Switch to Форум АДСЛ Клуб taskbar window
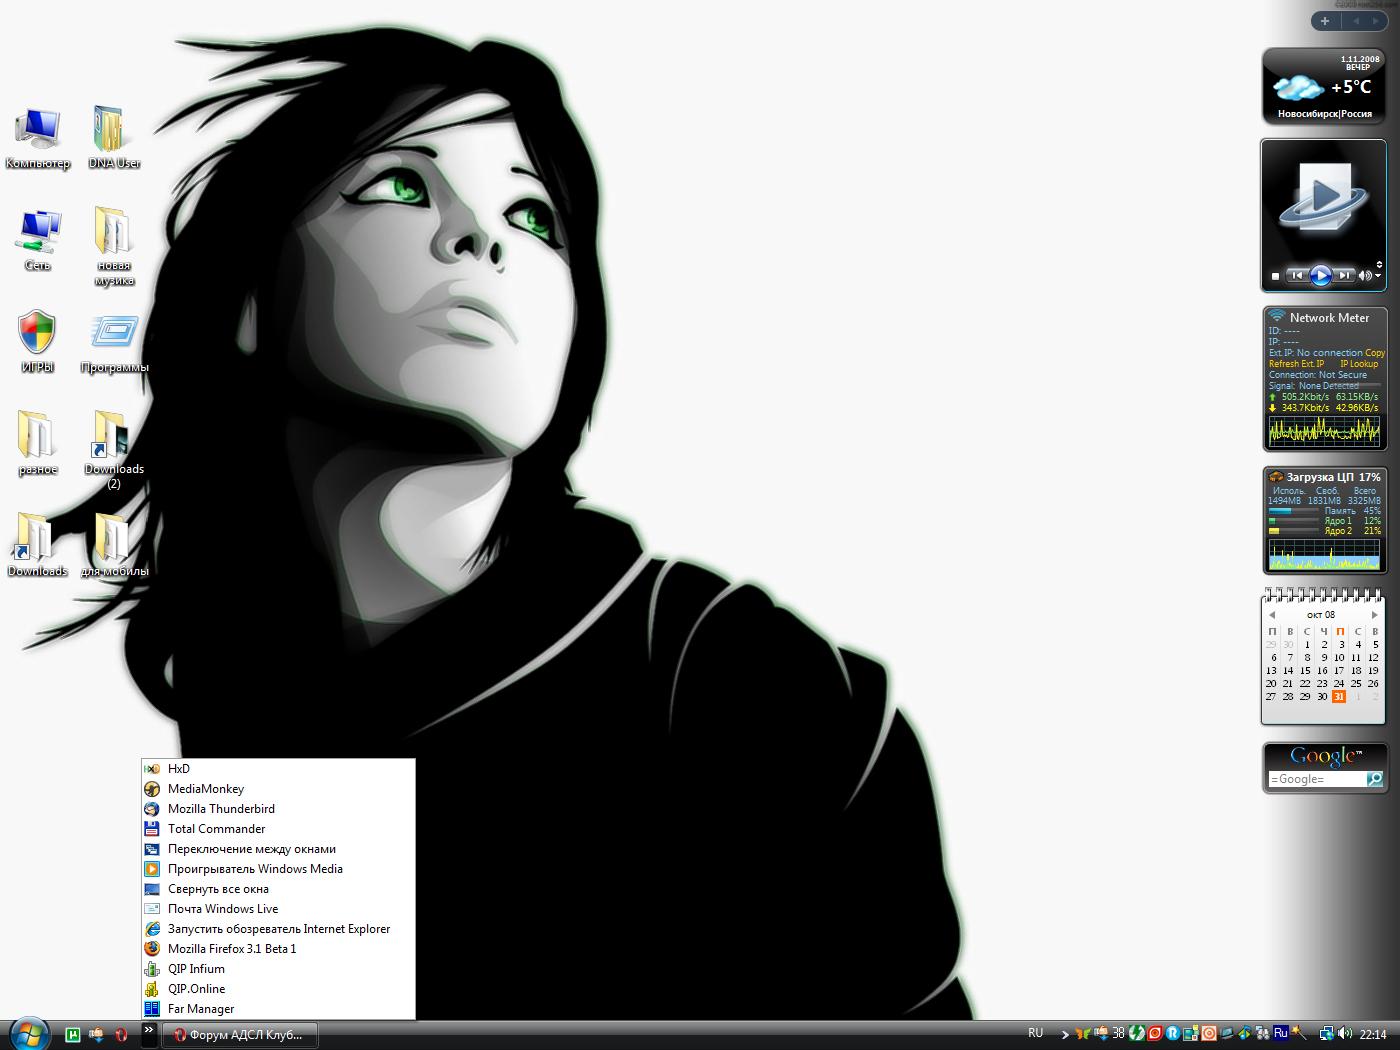 tap(239, 1035)
